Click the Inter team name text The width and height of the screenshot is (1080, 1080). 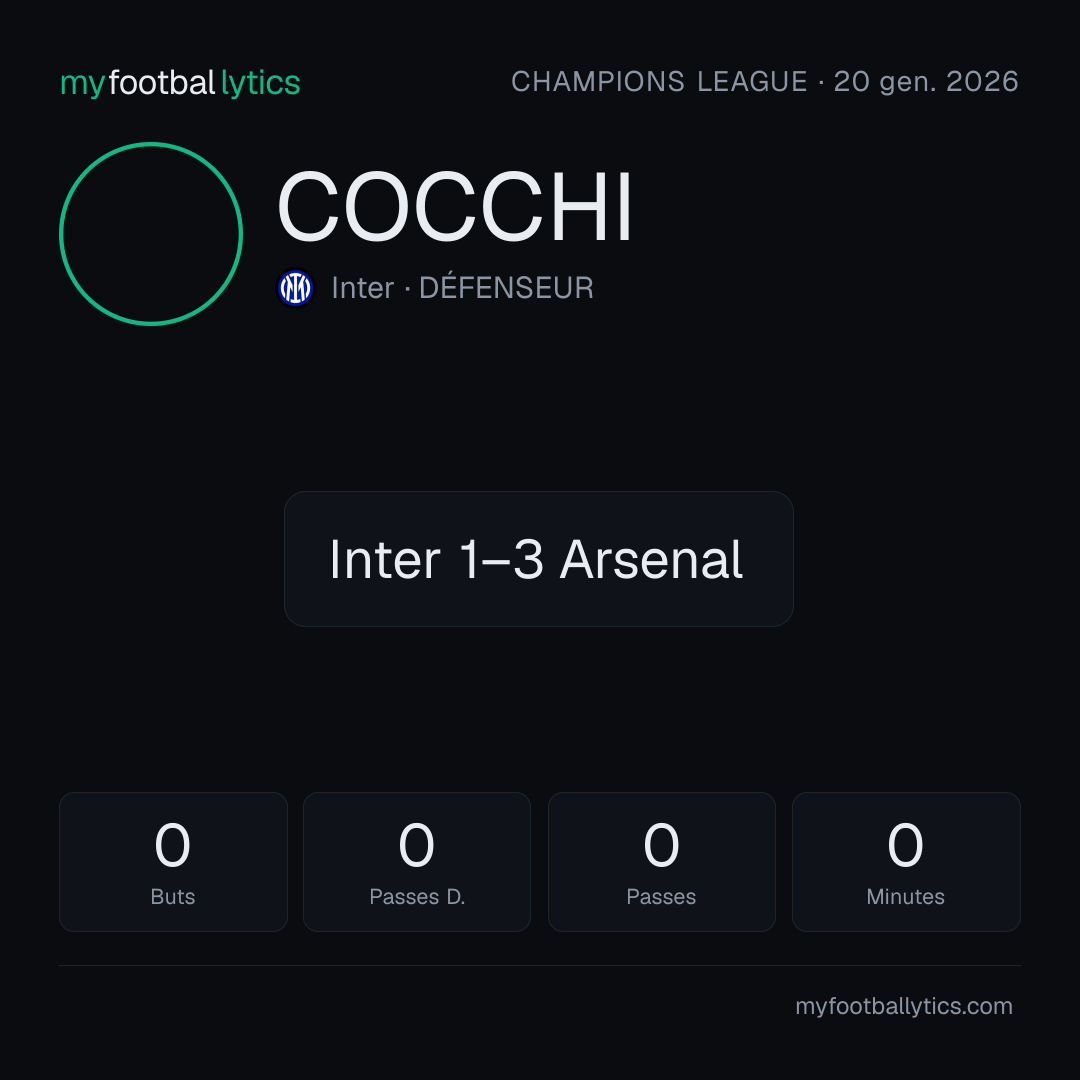(363, 288)
